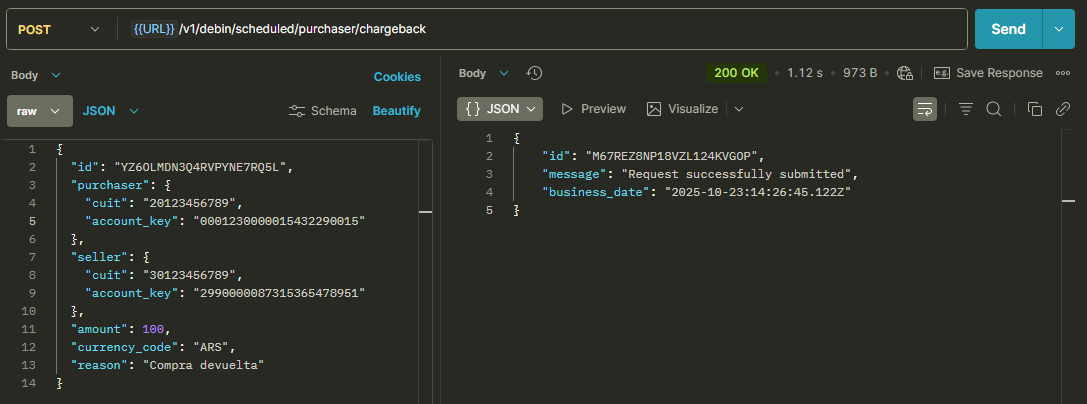Click the response history clock icon
Viewport: 1087px width, 404px height.
[x=534, y=73]
